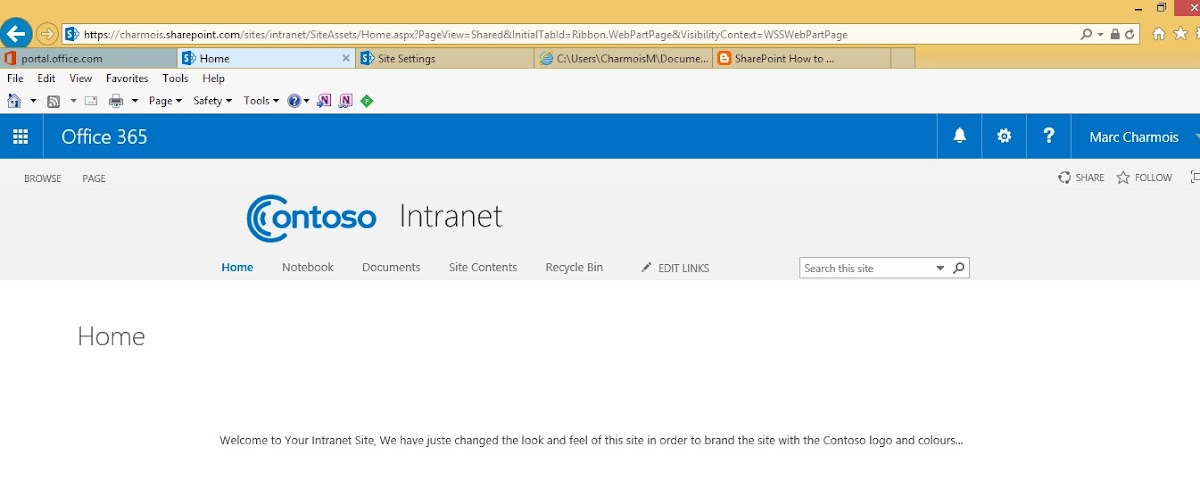Screen dimensions: 1200x480
Task: Open a new blank browser tab
Action: (902, 58)
